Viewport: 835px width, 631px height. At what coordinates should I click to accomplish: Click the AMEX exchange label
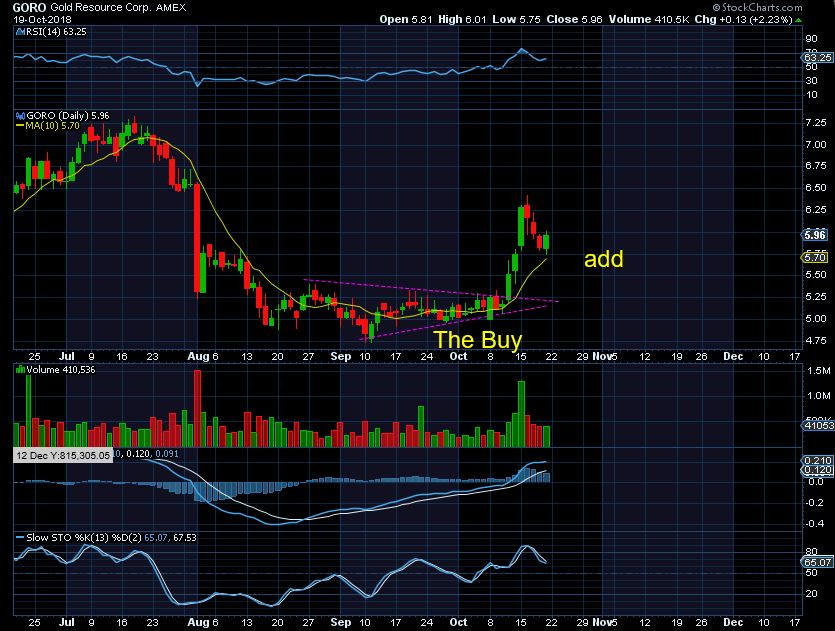171,7
